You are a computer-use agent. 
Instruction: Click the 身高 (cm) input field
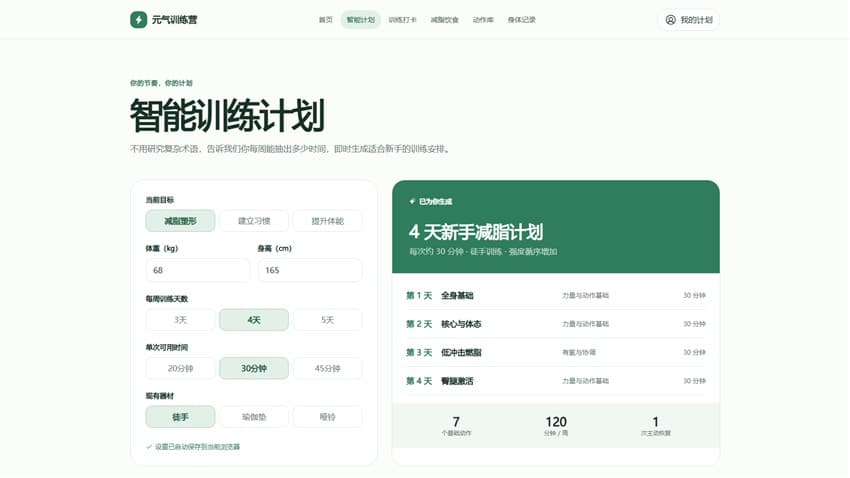point(310,270)
